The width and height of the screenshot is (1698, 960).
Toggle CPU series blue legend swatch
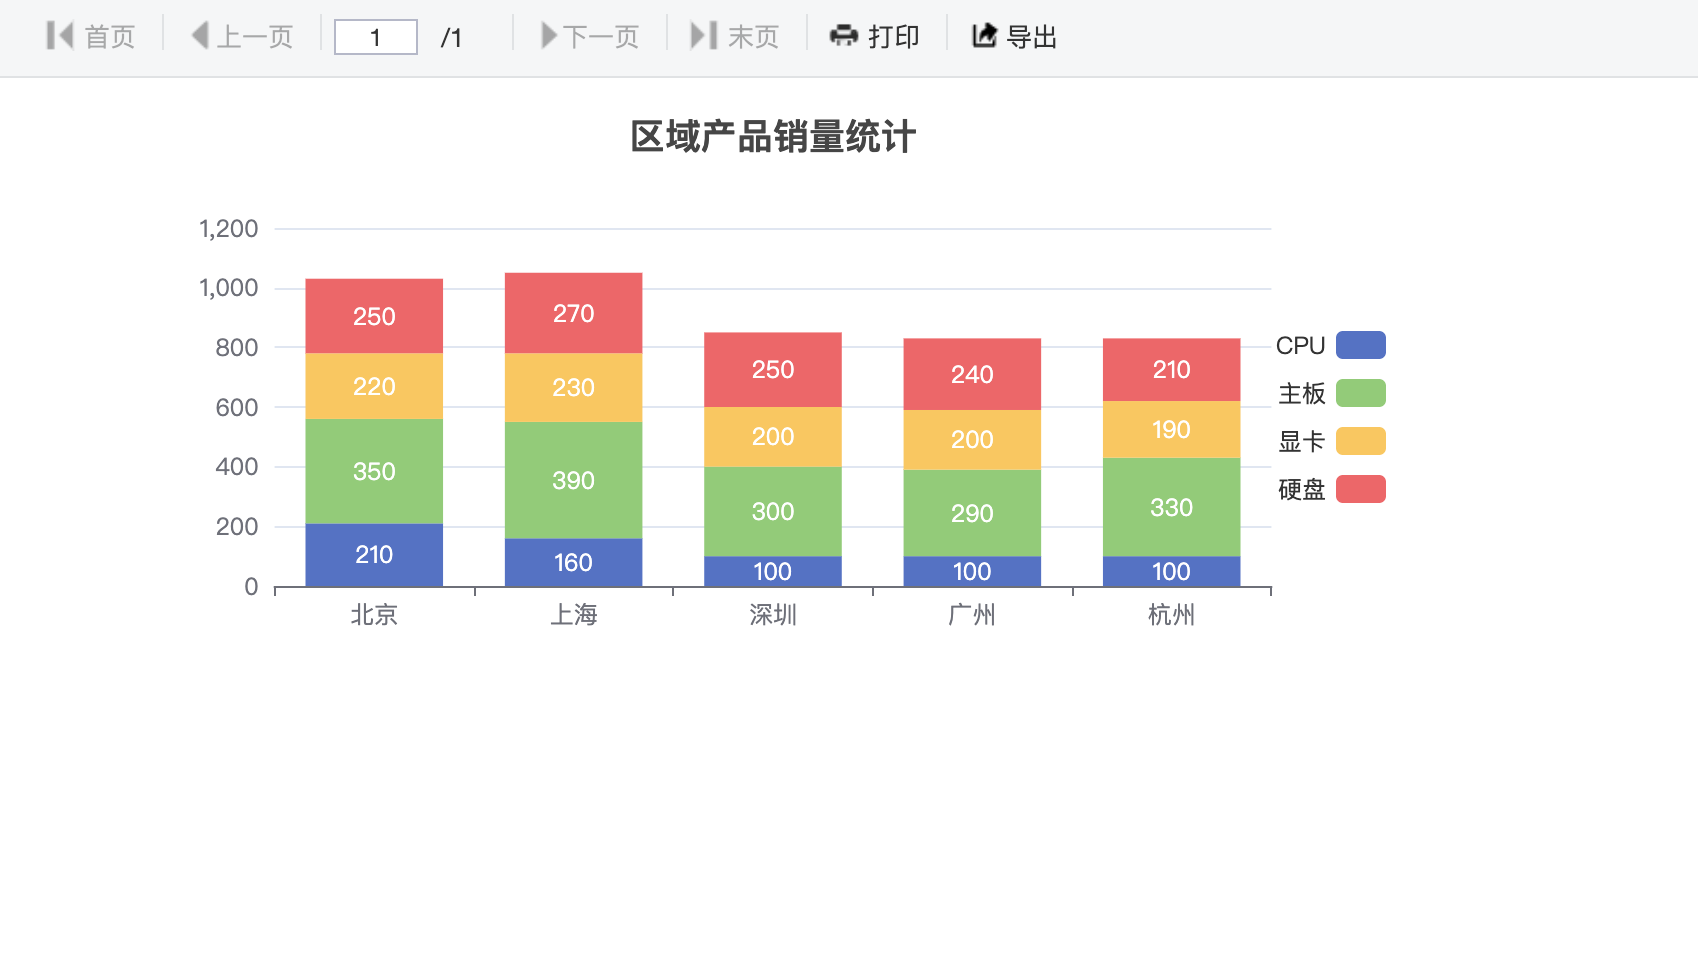(x=1361, y=345)
